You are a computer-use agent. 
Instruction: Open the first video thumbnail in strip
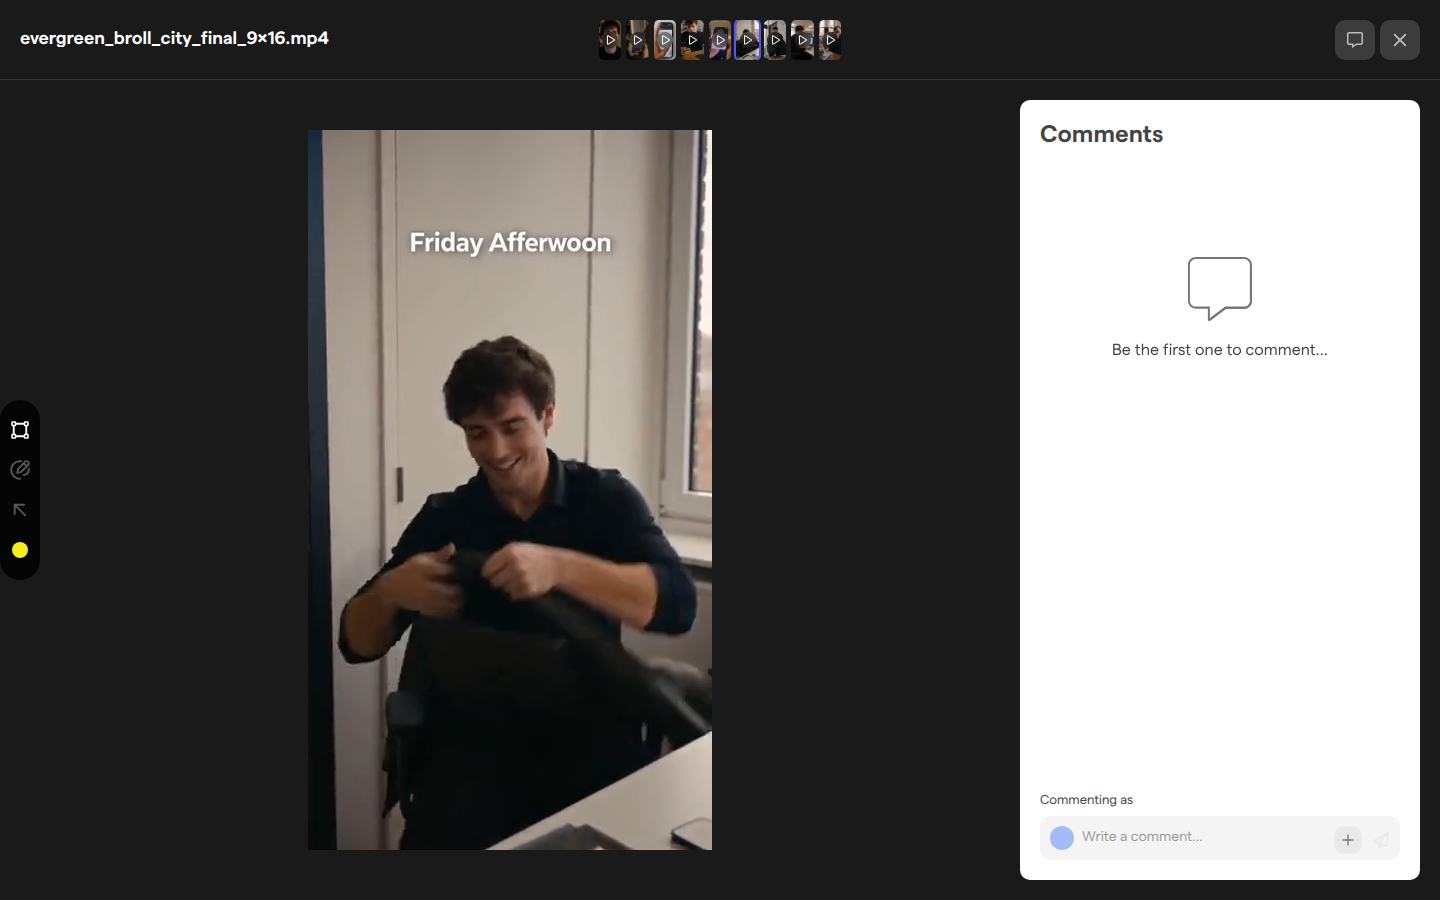click(610, 40)
